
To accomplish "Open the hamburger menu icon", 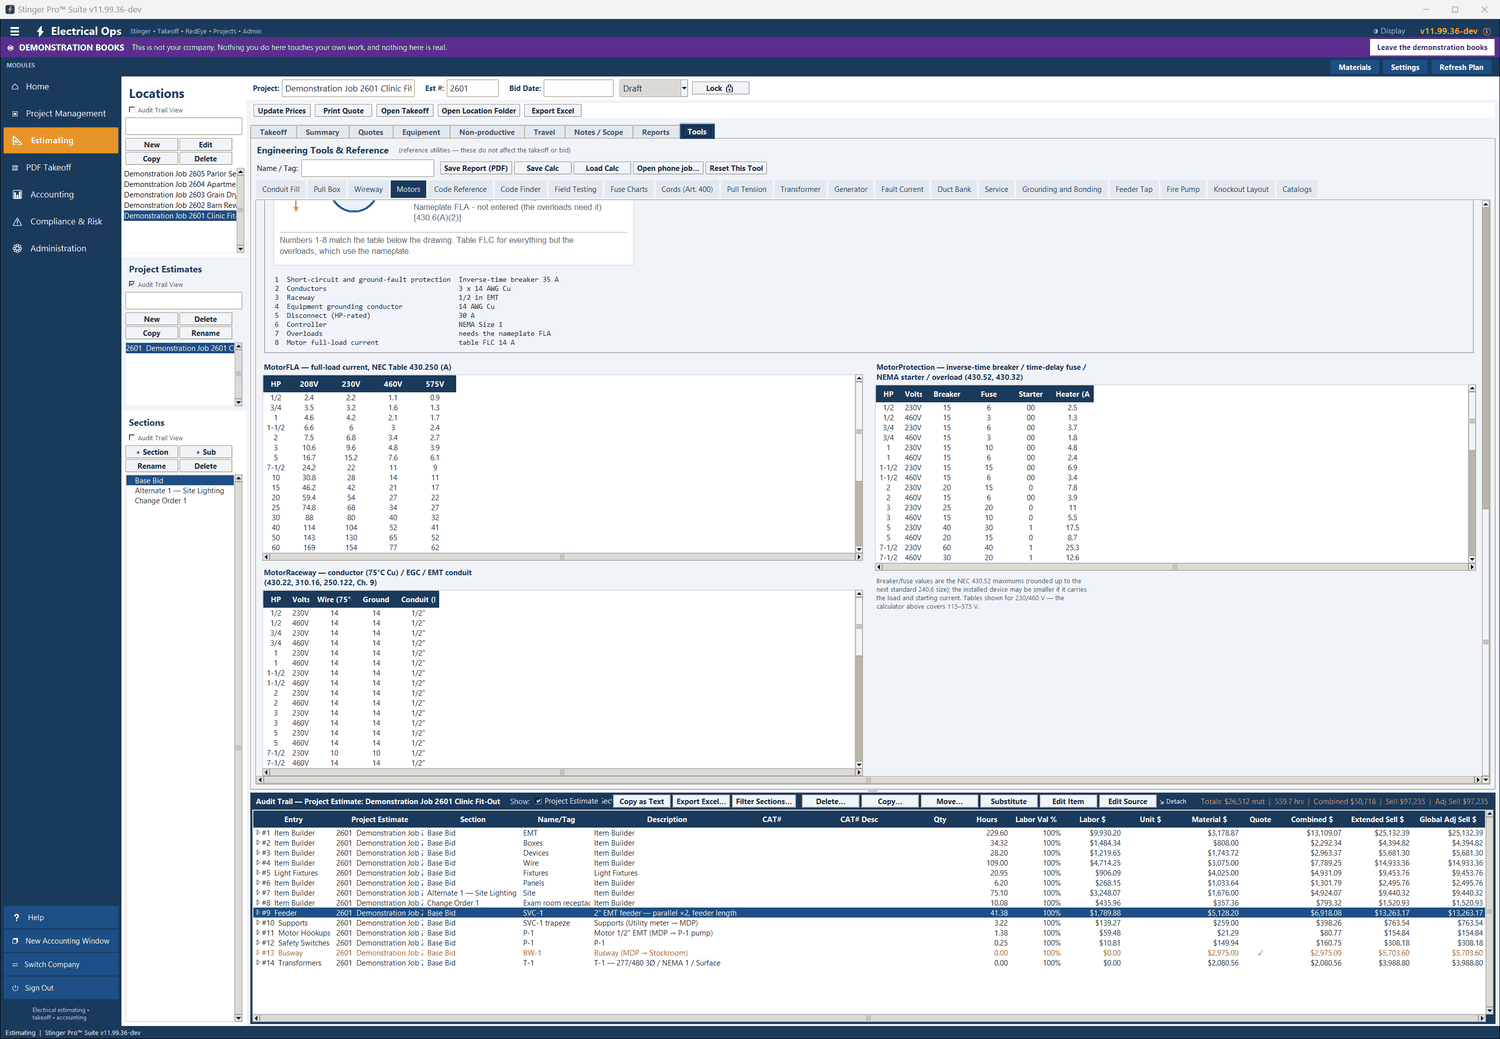I will [14, 31].
